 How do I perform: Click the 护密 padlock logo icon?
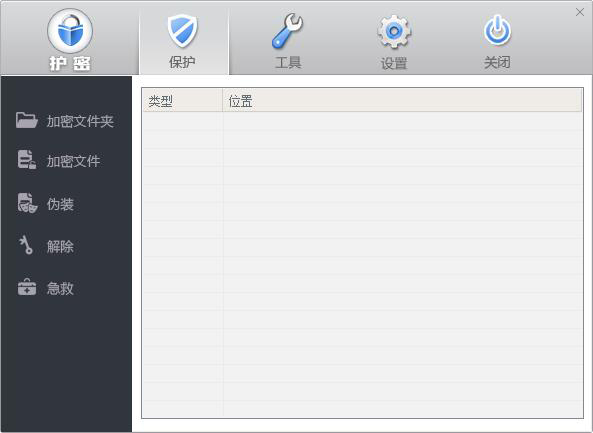point(70,31)
